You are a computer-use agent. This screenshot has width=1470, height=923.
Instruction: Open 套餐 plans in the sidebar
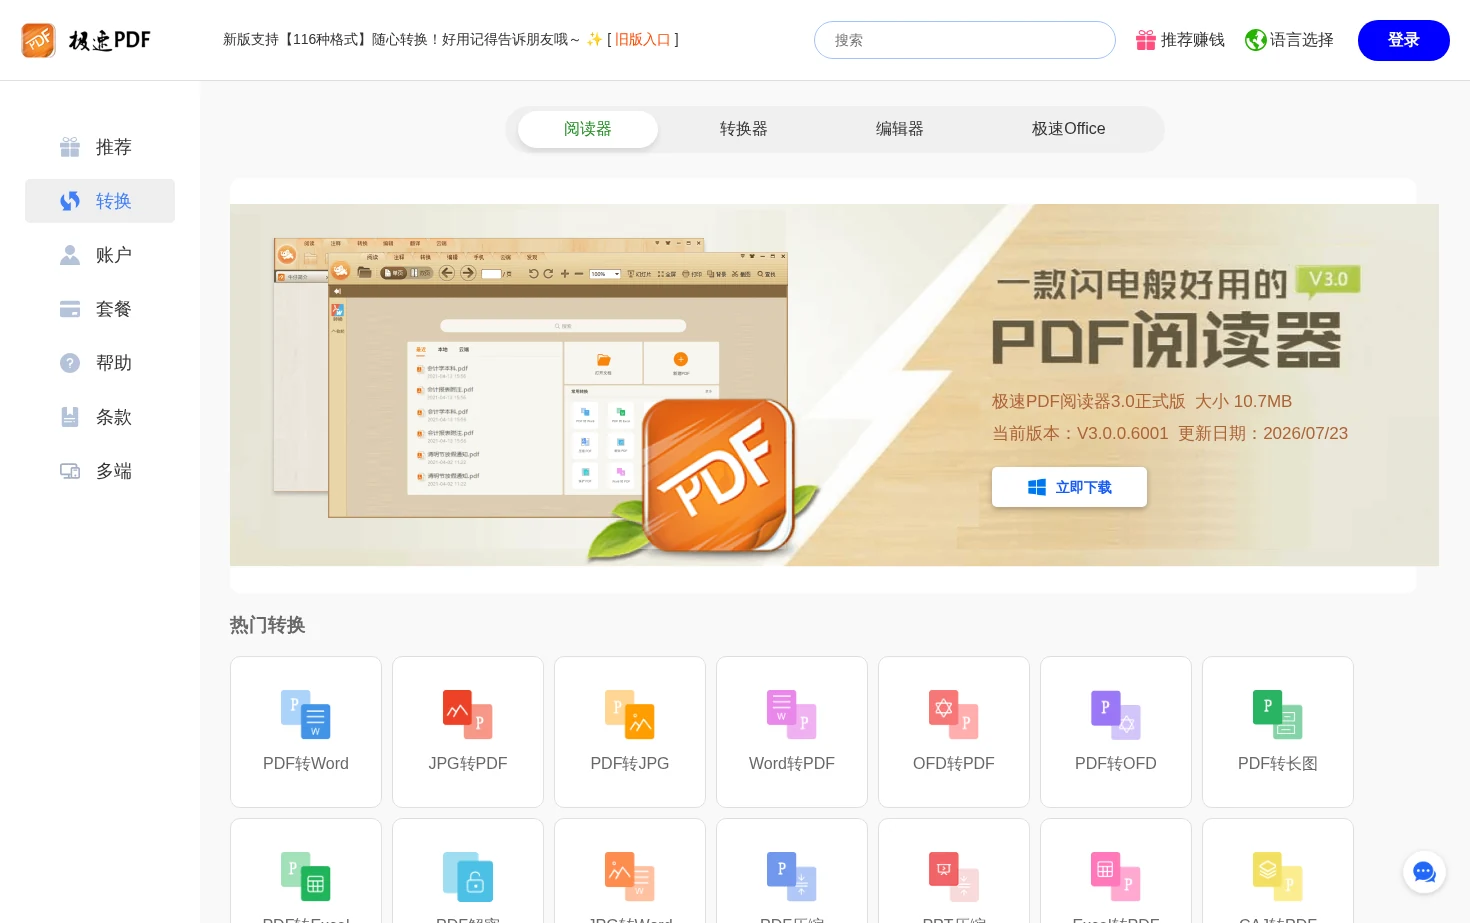tap(100, 309)
